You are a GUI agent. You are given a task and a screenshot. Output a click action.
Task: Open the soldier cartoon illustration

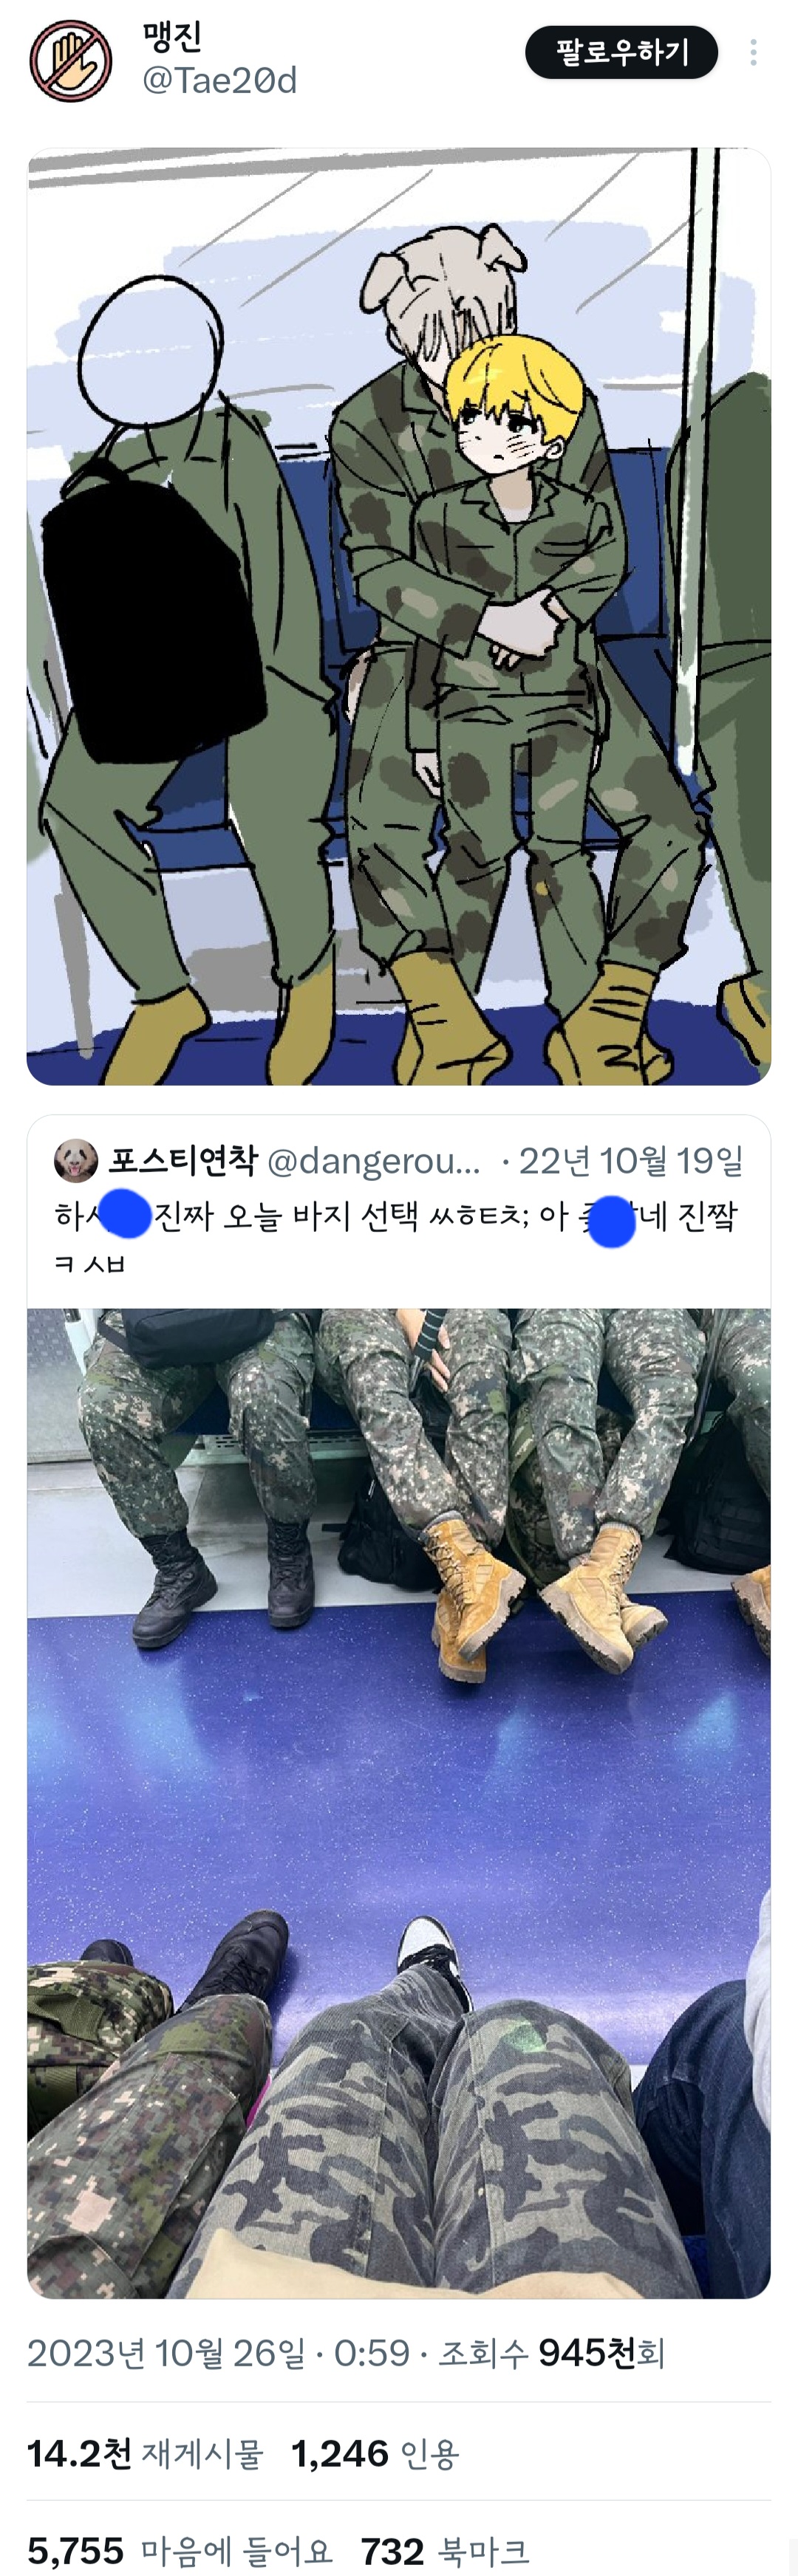pos(399,616)
